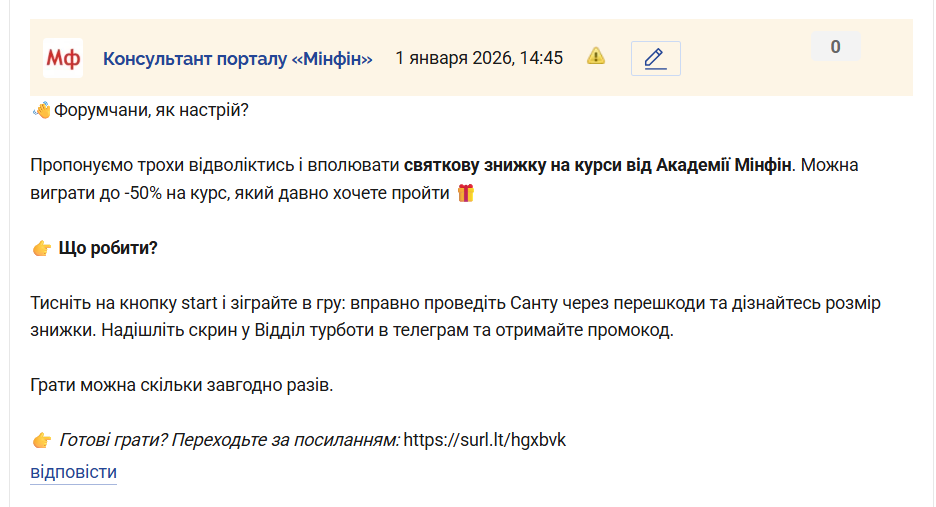Image resolution: width=936 pixels, height=507 pixels.
Task: Click italic text Готові грати? Переходьте за посиланням
Action: (x=229, y=440)
